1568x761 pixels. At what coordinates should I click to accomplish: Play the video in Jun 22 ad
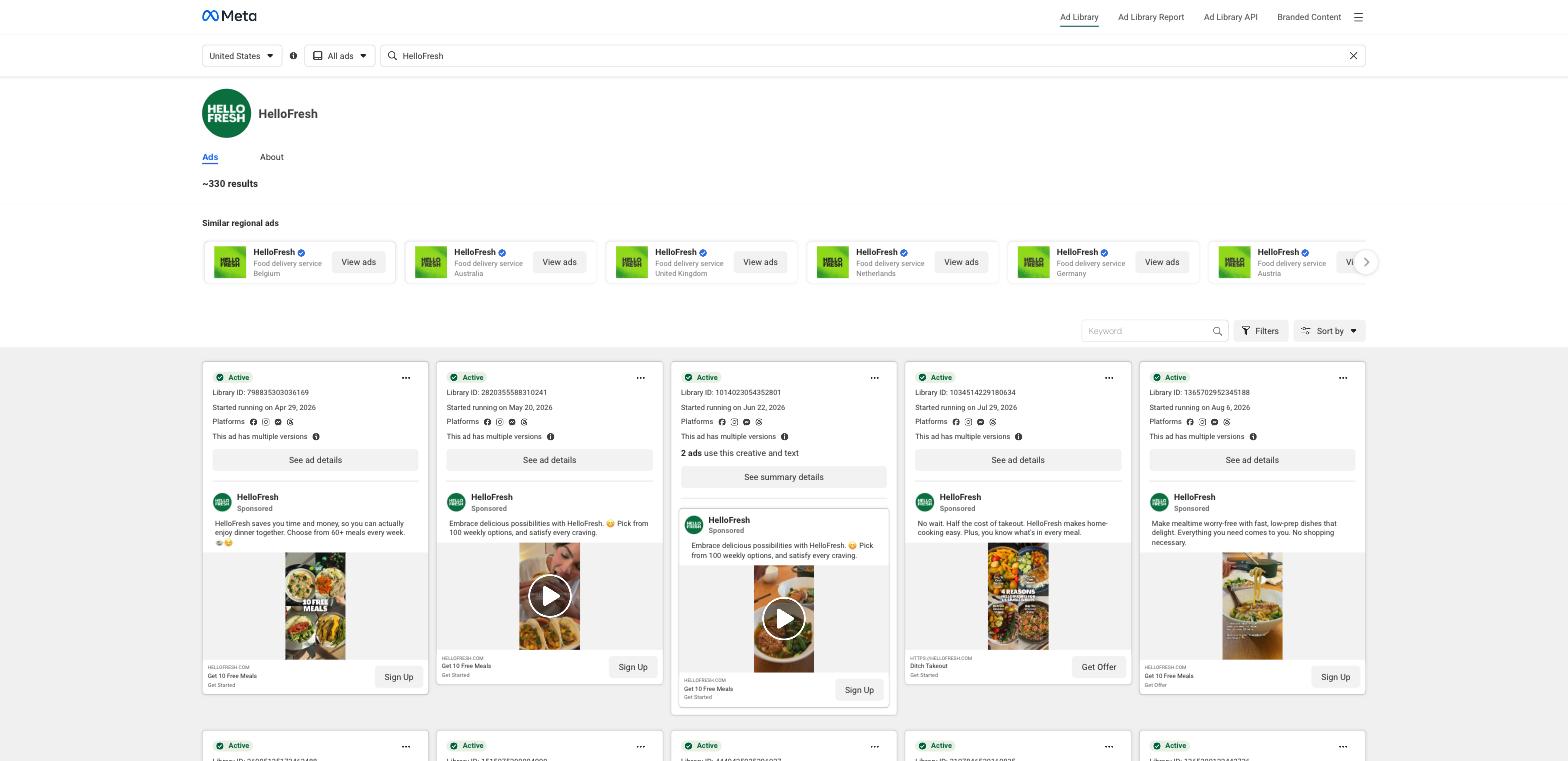783,619
